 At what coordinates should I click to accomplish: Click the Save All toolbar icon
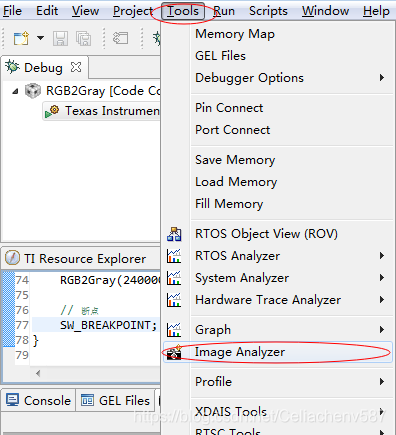tap(83, 38)
